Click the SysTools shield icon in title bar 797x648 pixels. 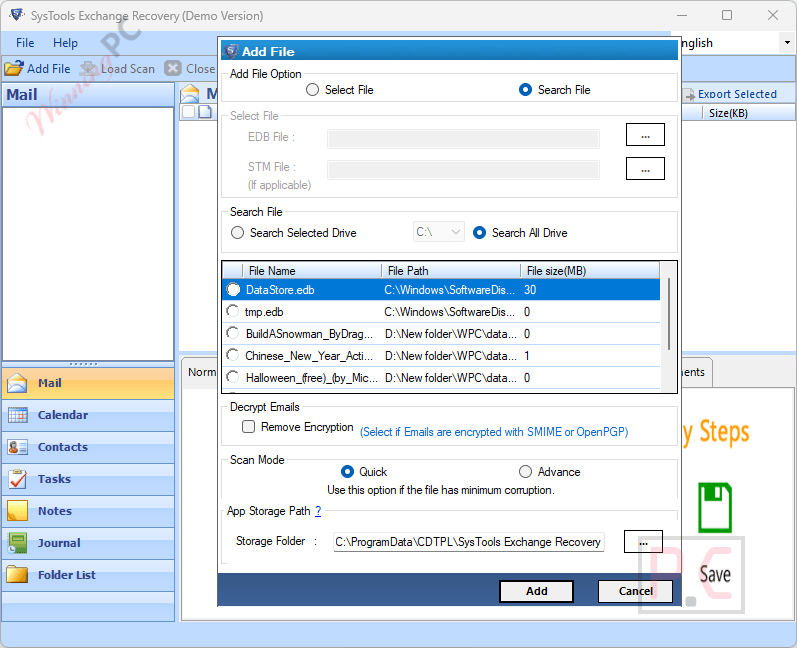16,15
